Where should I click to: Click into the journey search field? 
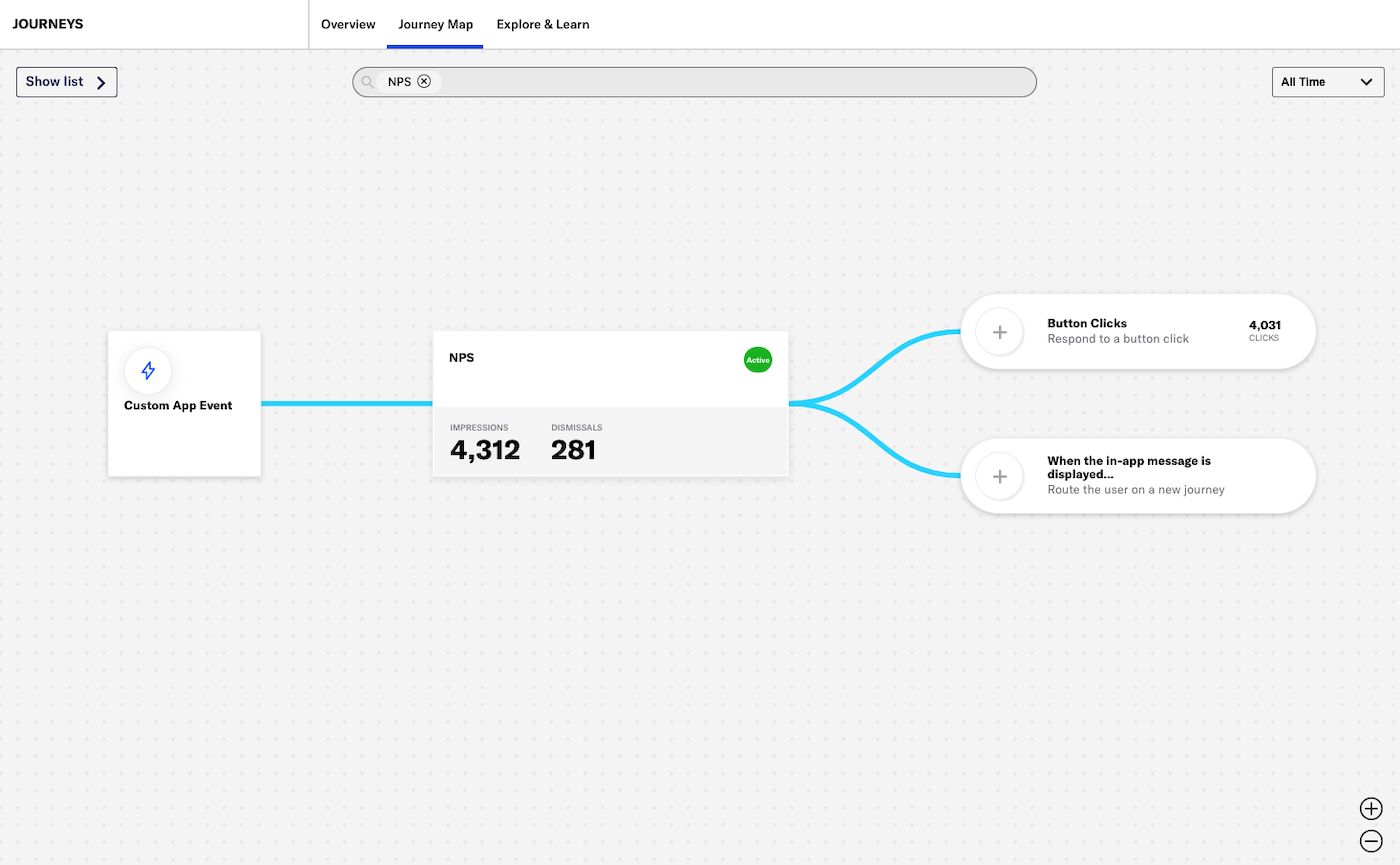pos(730,82)
